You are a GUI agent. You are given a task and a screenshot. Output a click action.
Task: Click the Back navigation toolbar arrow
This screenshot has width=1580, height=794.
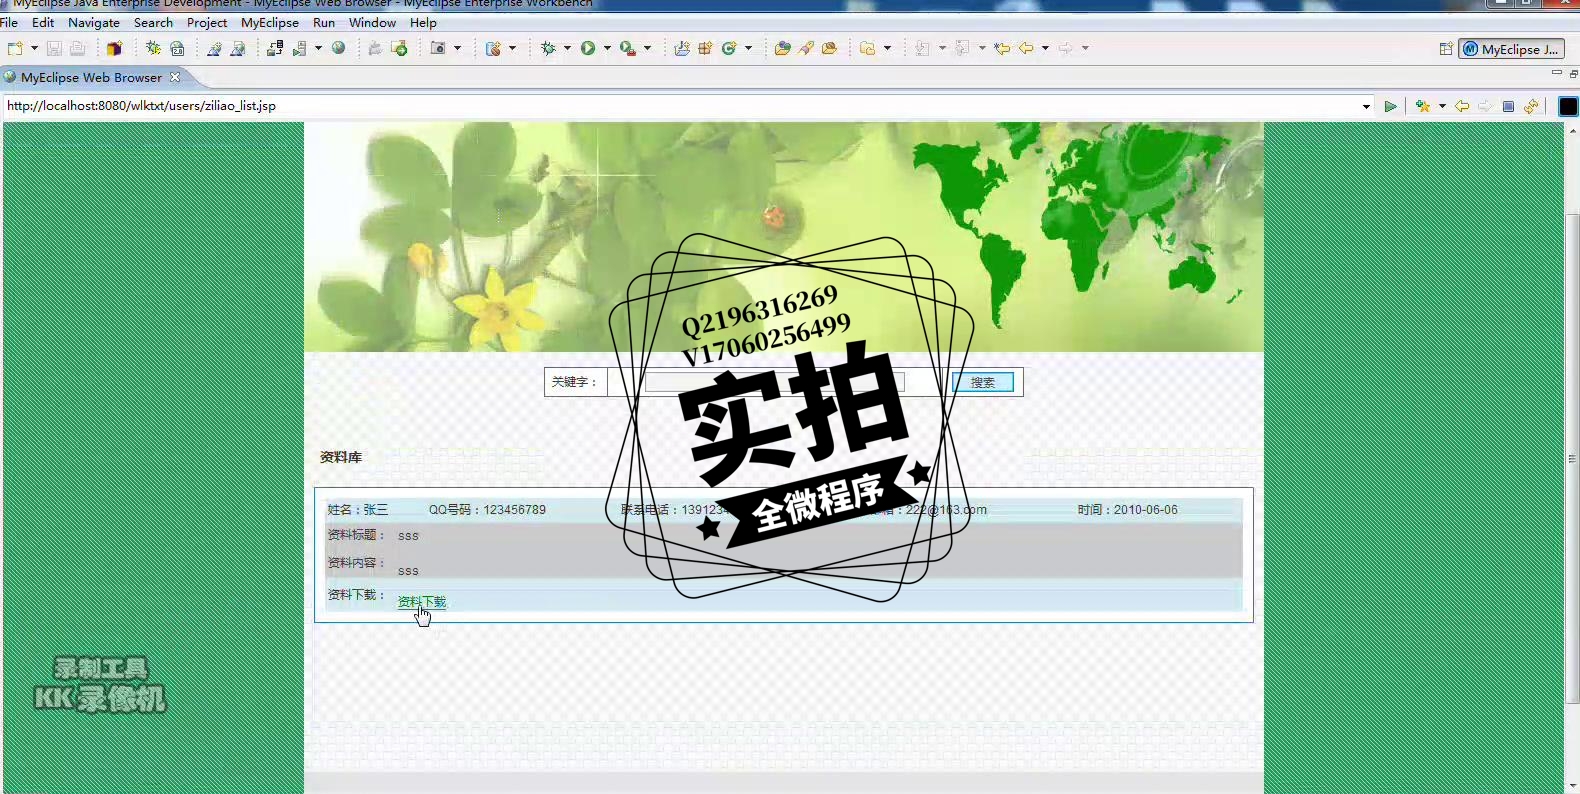[1026, 48]
